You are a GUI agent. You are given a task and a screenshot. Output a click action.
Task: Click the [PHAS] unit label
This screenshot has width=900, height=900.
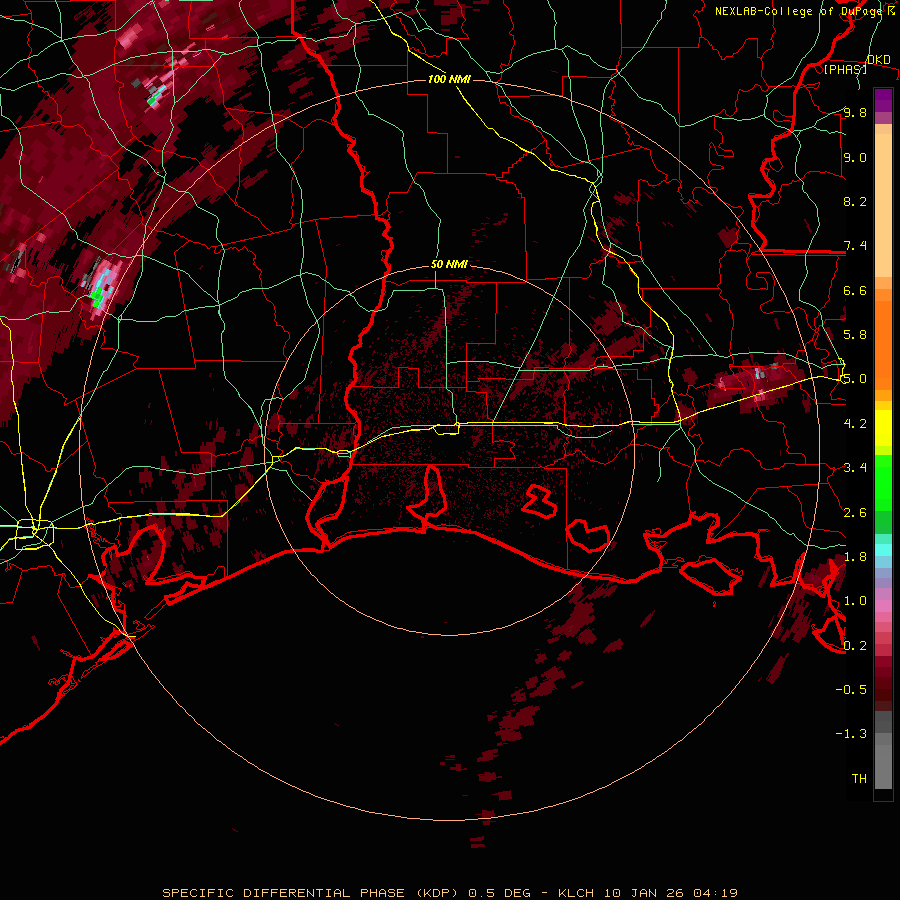(x=845, y=69)
